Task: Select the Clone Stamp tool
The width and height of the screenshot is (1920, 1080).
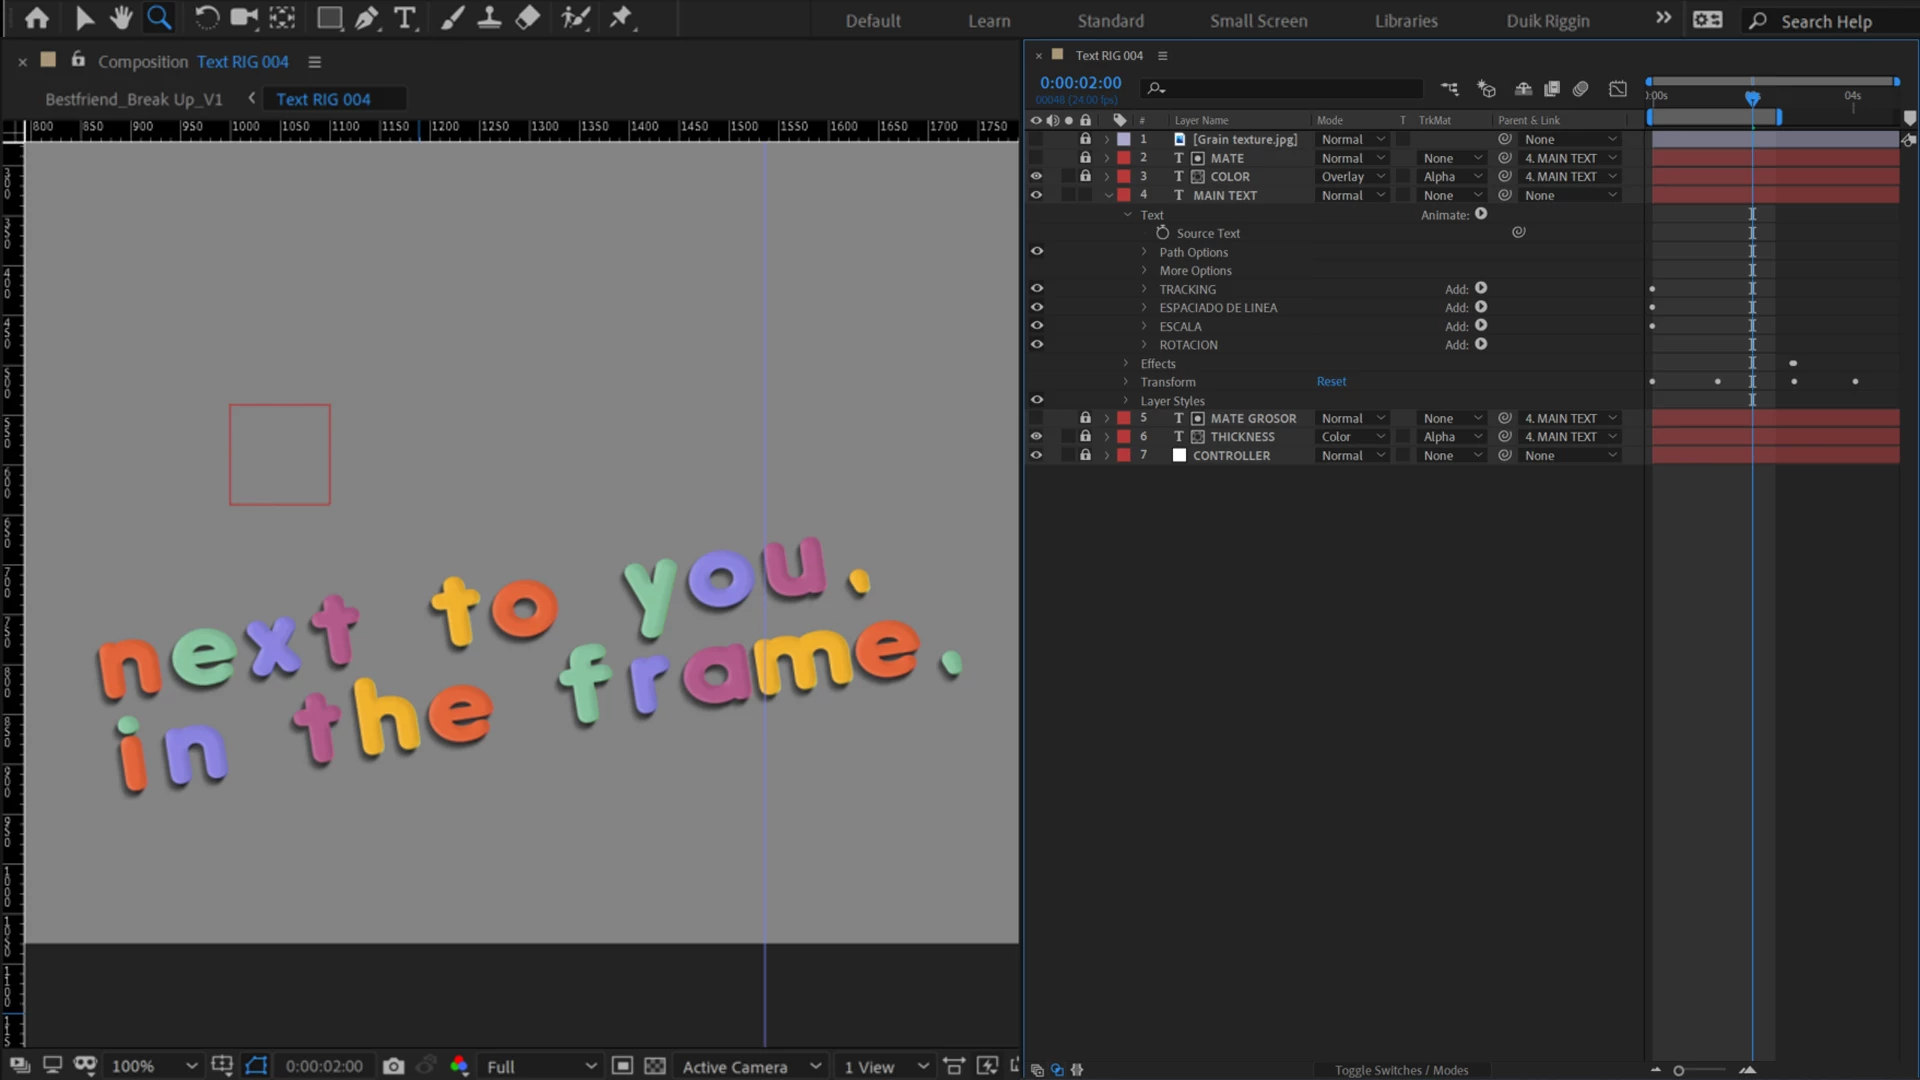Action: (489, 18)
